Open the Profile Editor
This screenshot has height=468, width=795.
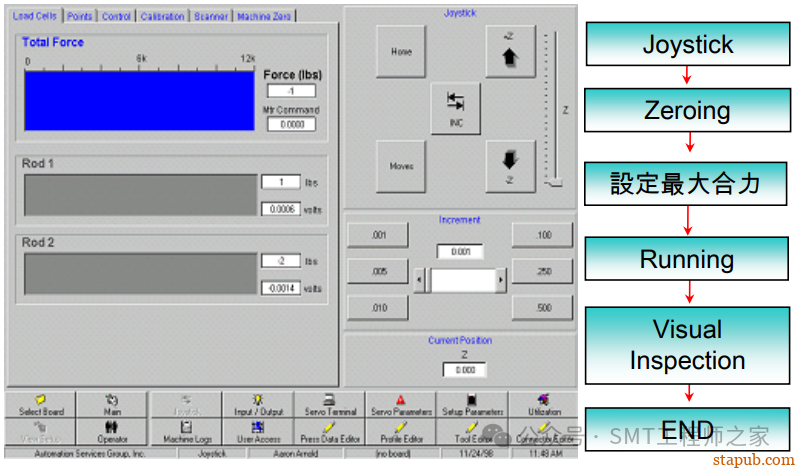pyautogui.click(x=401, y=432)
